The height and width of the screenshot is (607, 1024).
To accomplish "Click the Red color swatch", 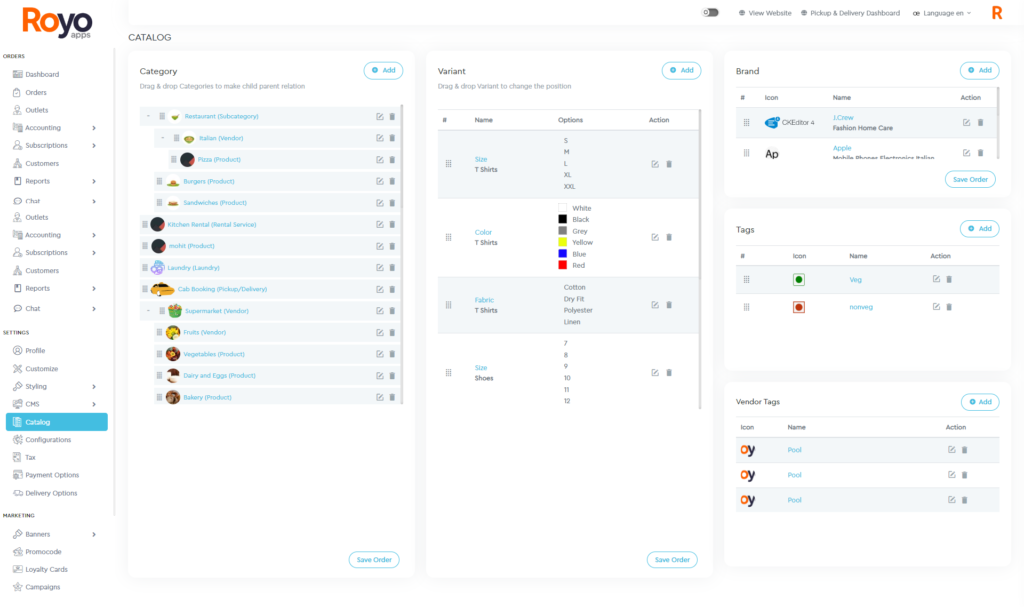I will click(x=562, y=265).
